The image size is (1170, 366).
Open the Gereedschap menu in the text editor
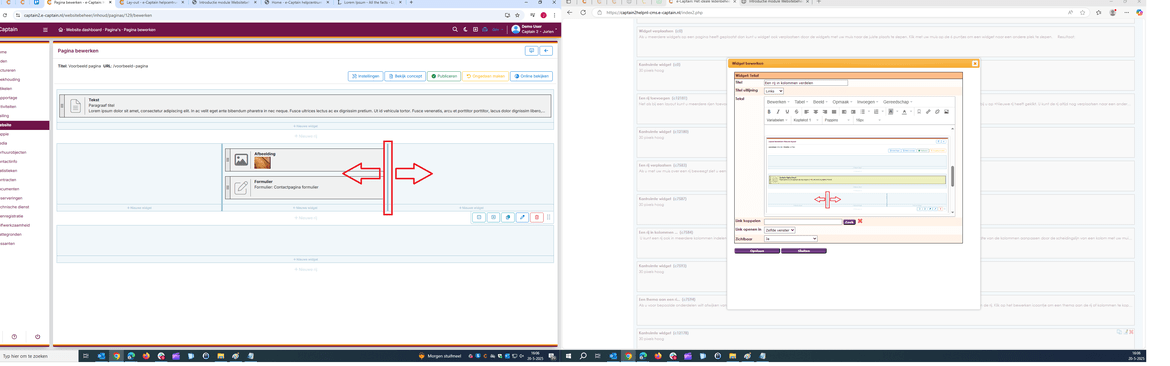pyautogui.click(x=898, y=102)
